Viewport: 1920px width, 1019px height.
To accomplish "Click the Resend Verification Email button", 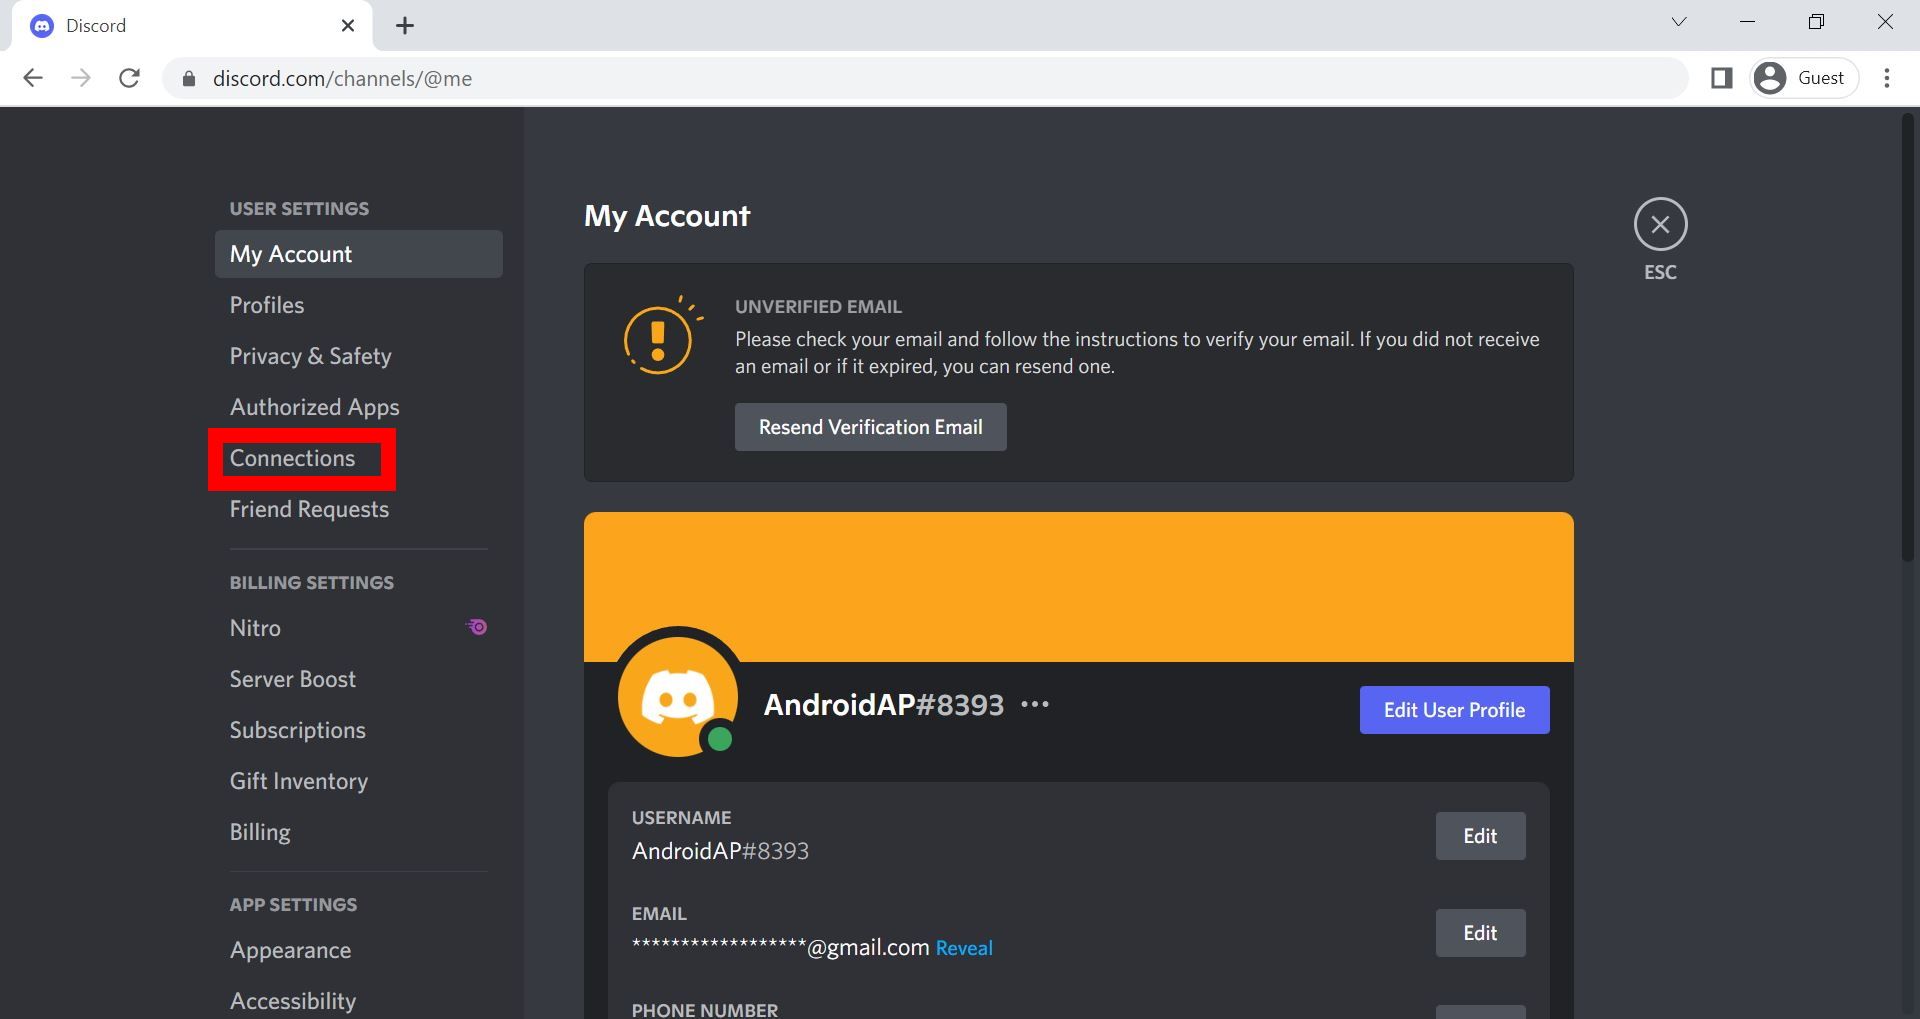I will click(x=869, y=426).
